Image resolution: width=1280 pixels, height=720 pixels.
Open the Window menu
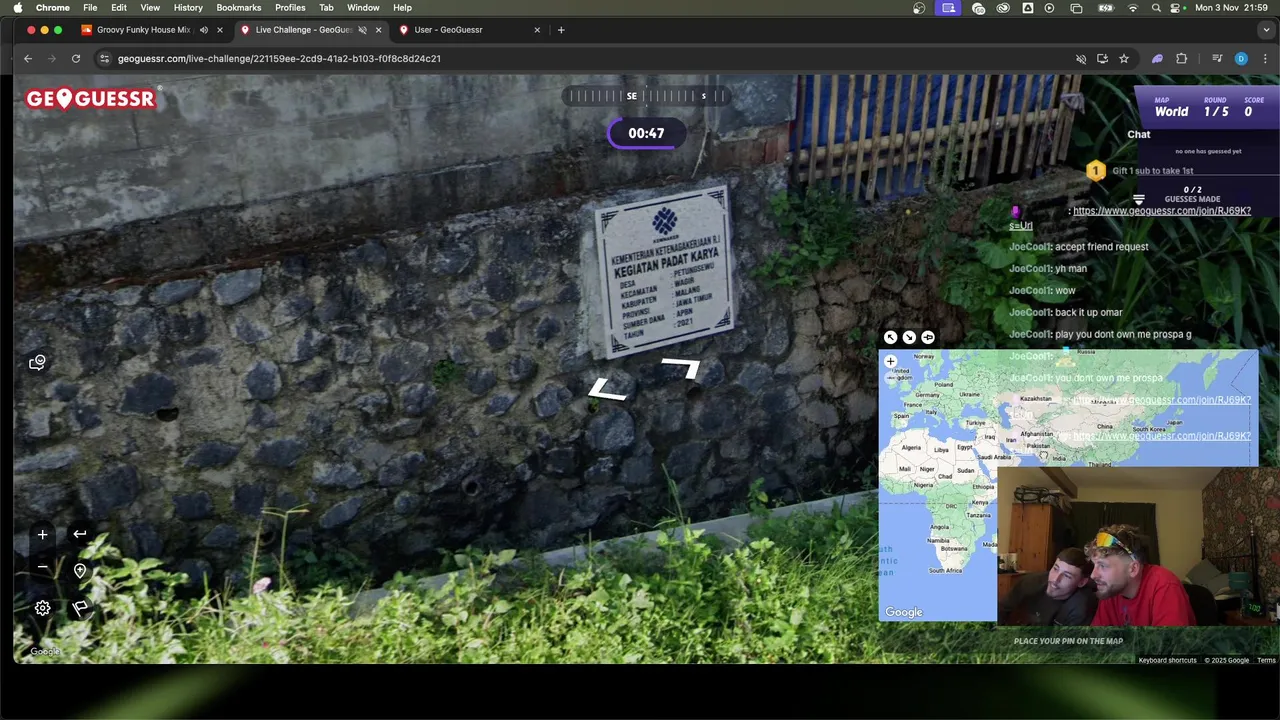363,7
